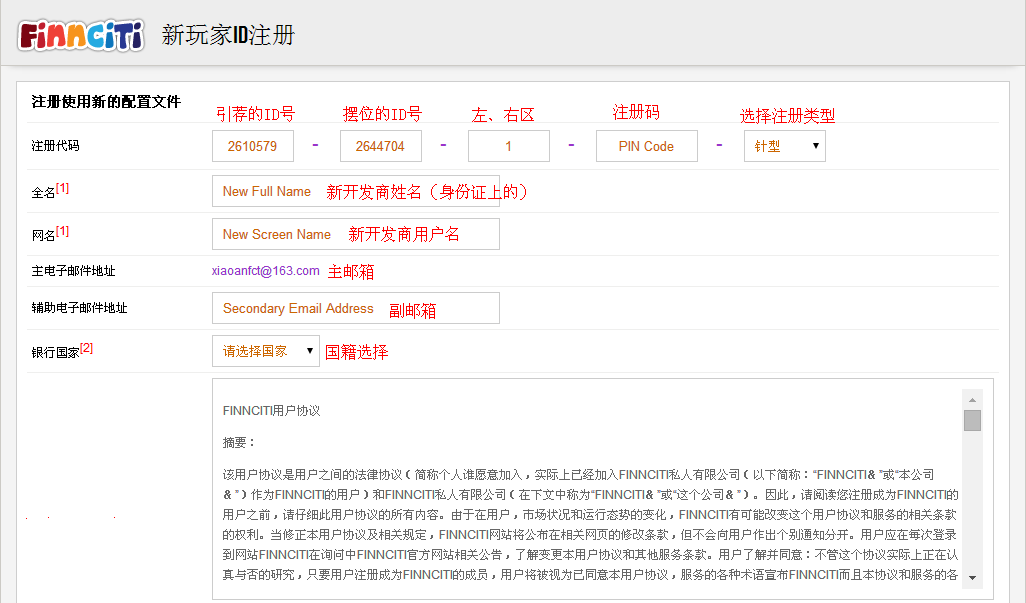Viewport: 1026px width, 603px height.
Task: Click the 新玩家ID注册 page title
Action: tap(228, 35)
